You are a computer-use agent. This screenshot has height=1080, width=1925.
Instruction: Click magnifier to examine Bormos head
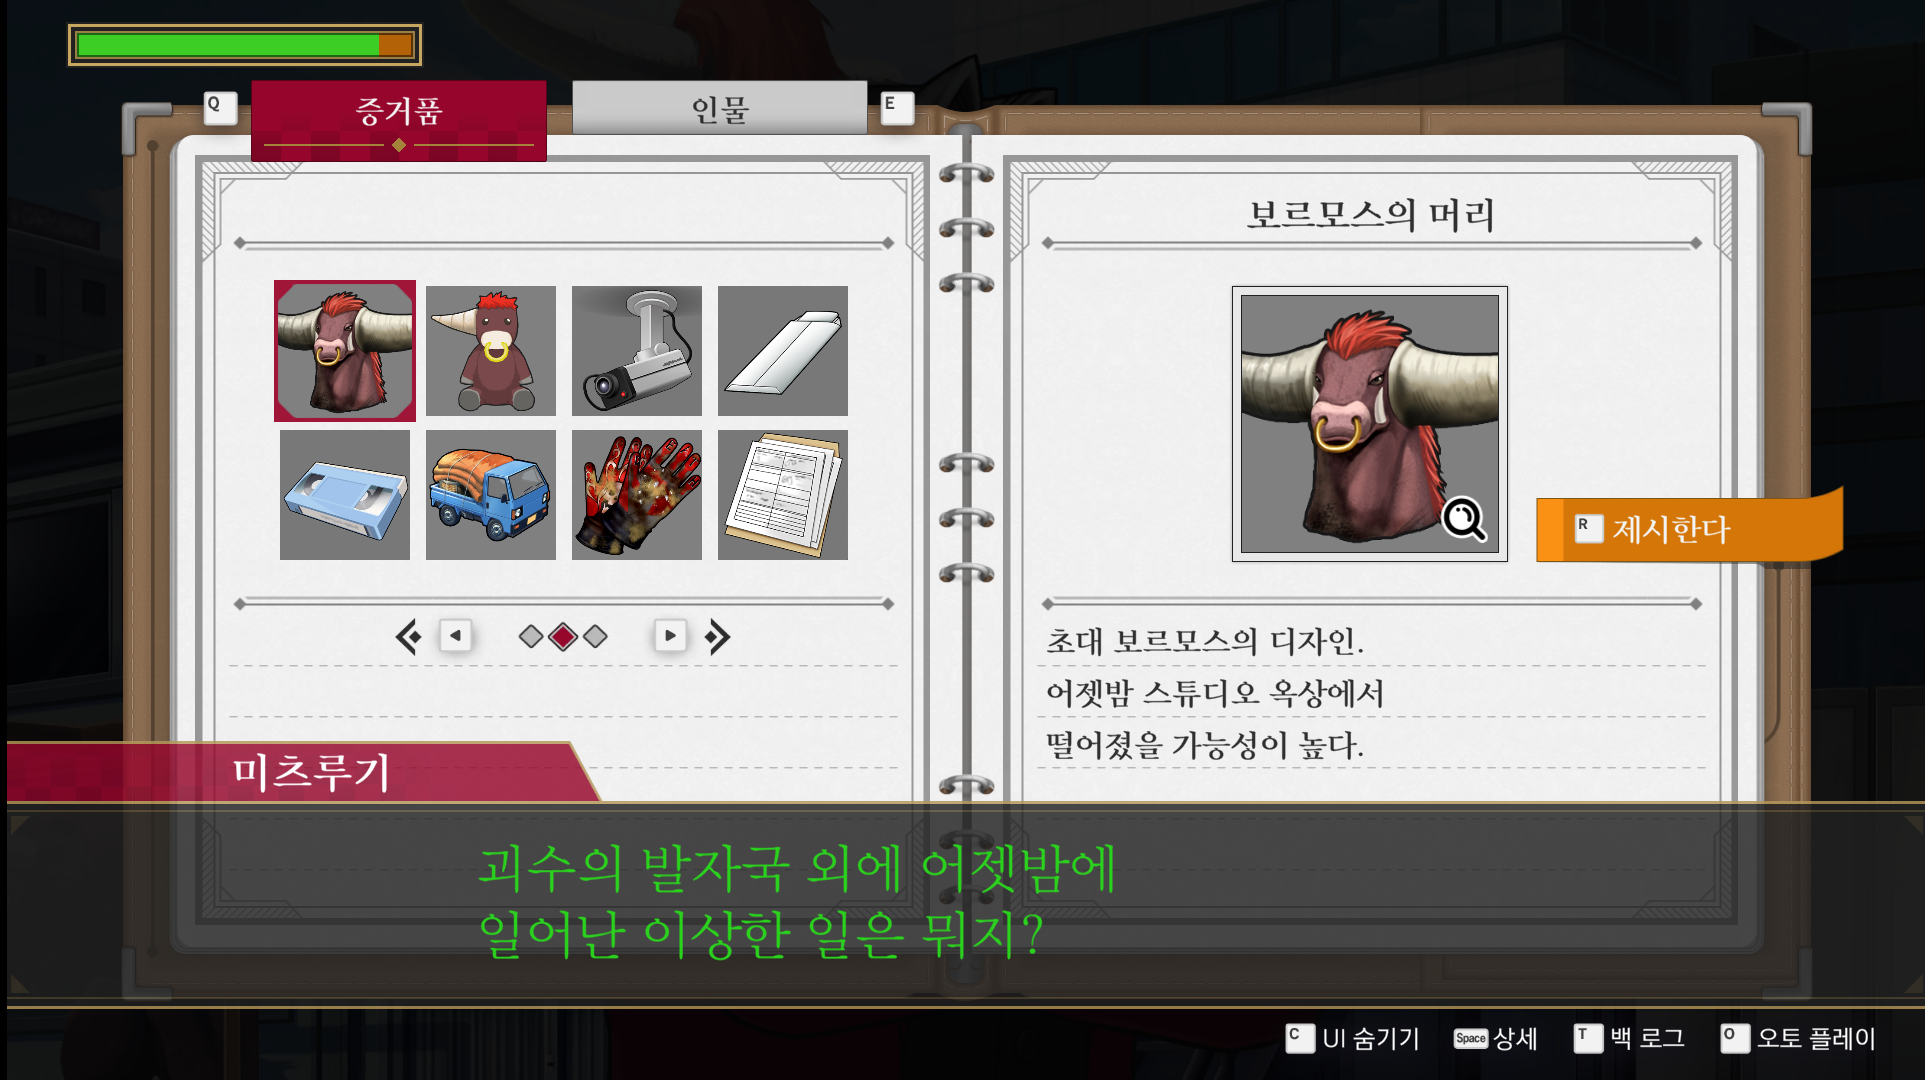point(1464,519)
